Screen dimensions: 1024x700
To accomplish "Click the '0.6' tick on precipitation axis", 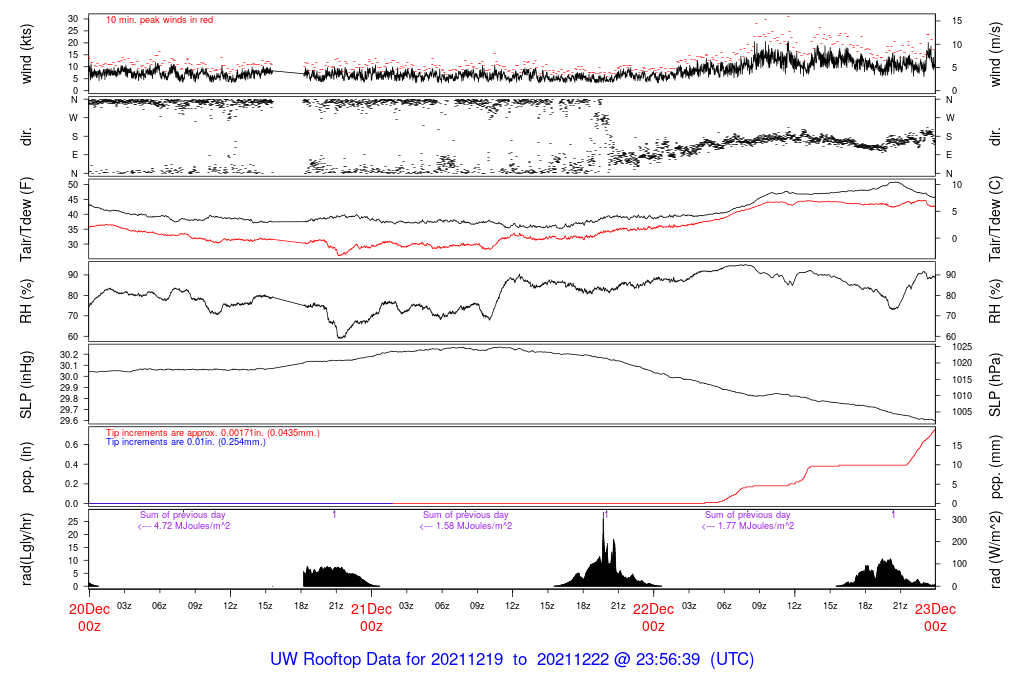I will [72, 445].
